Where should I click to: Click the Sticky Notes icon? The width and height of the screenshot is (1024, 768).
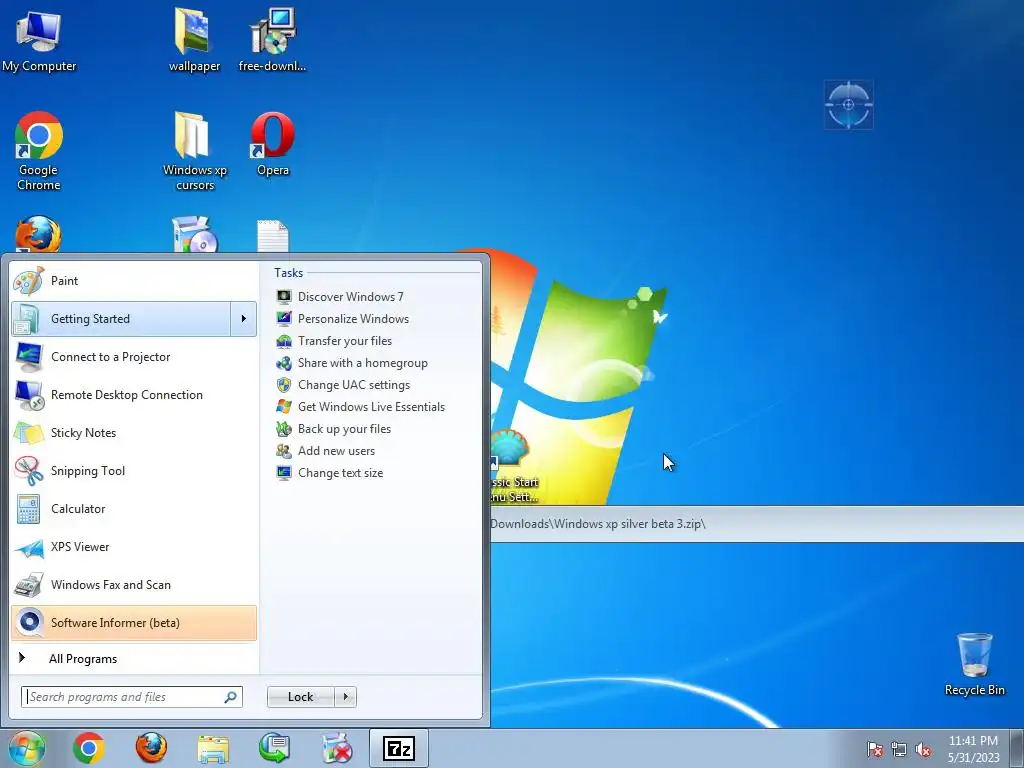click(29, 433)
